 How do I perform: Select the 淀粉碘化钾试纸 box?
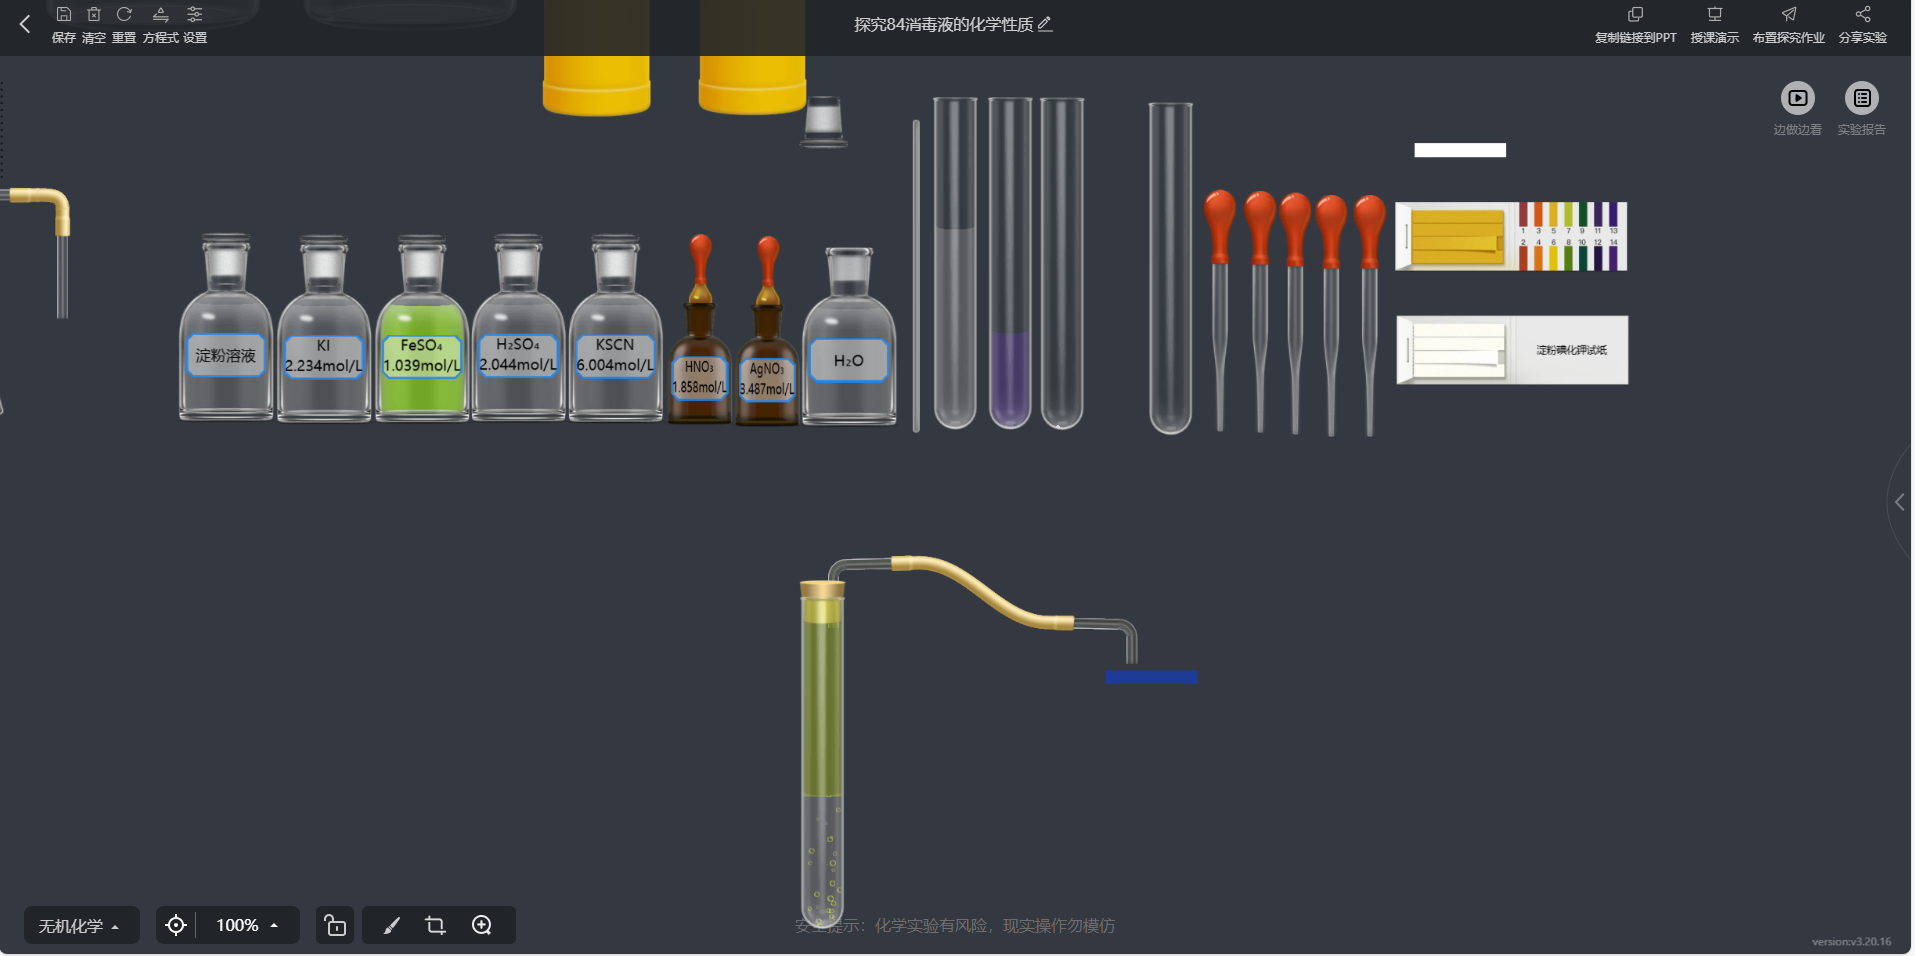point(1512,350)
